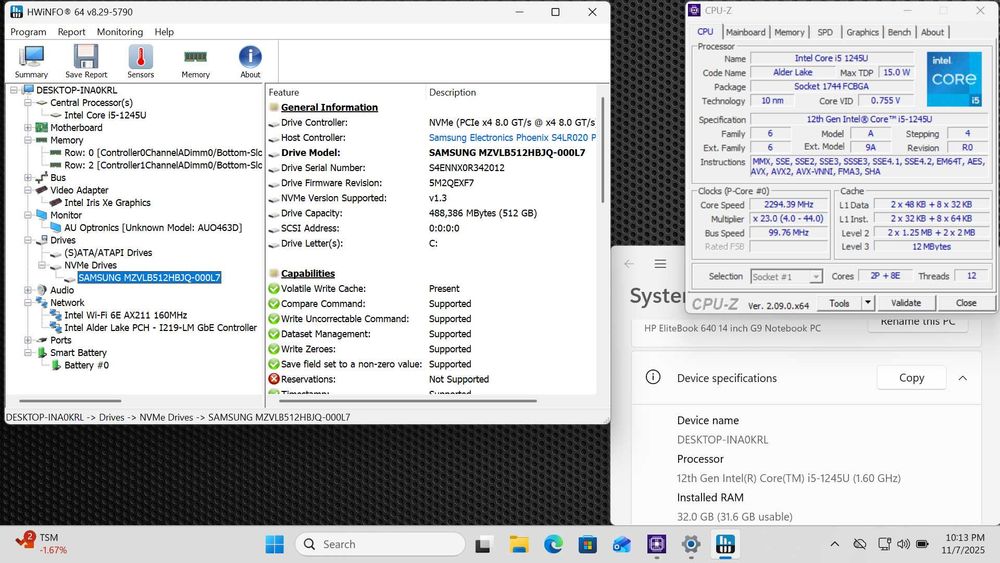
Task: Open the CPU-Z Socket #1 selection dropdown
Action: (x=815, y=277)
